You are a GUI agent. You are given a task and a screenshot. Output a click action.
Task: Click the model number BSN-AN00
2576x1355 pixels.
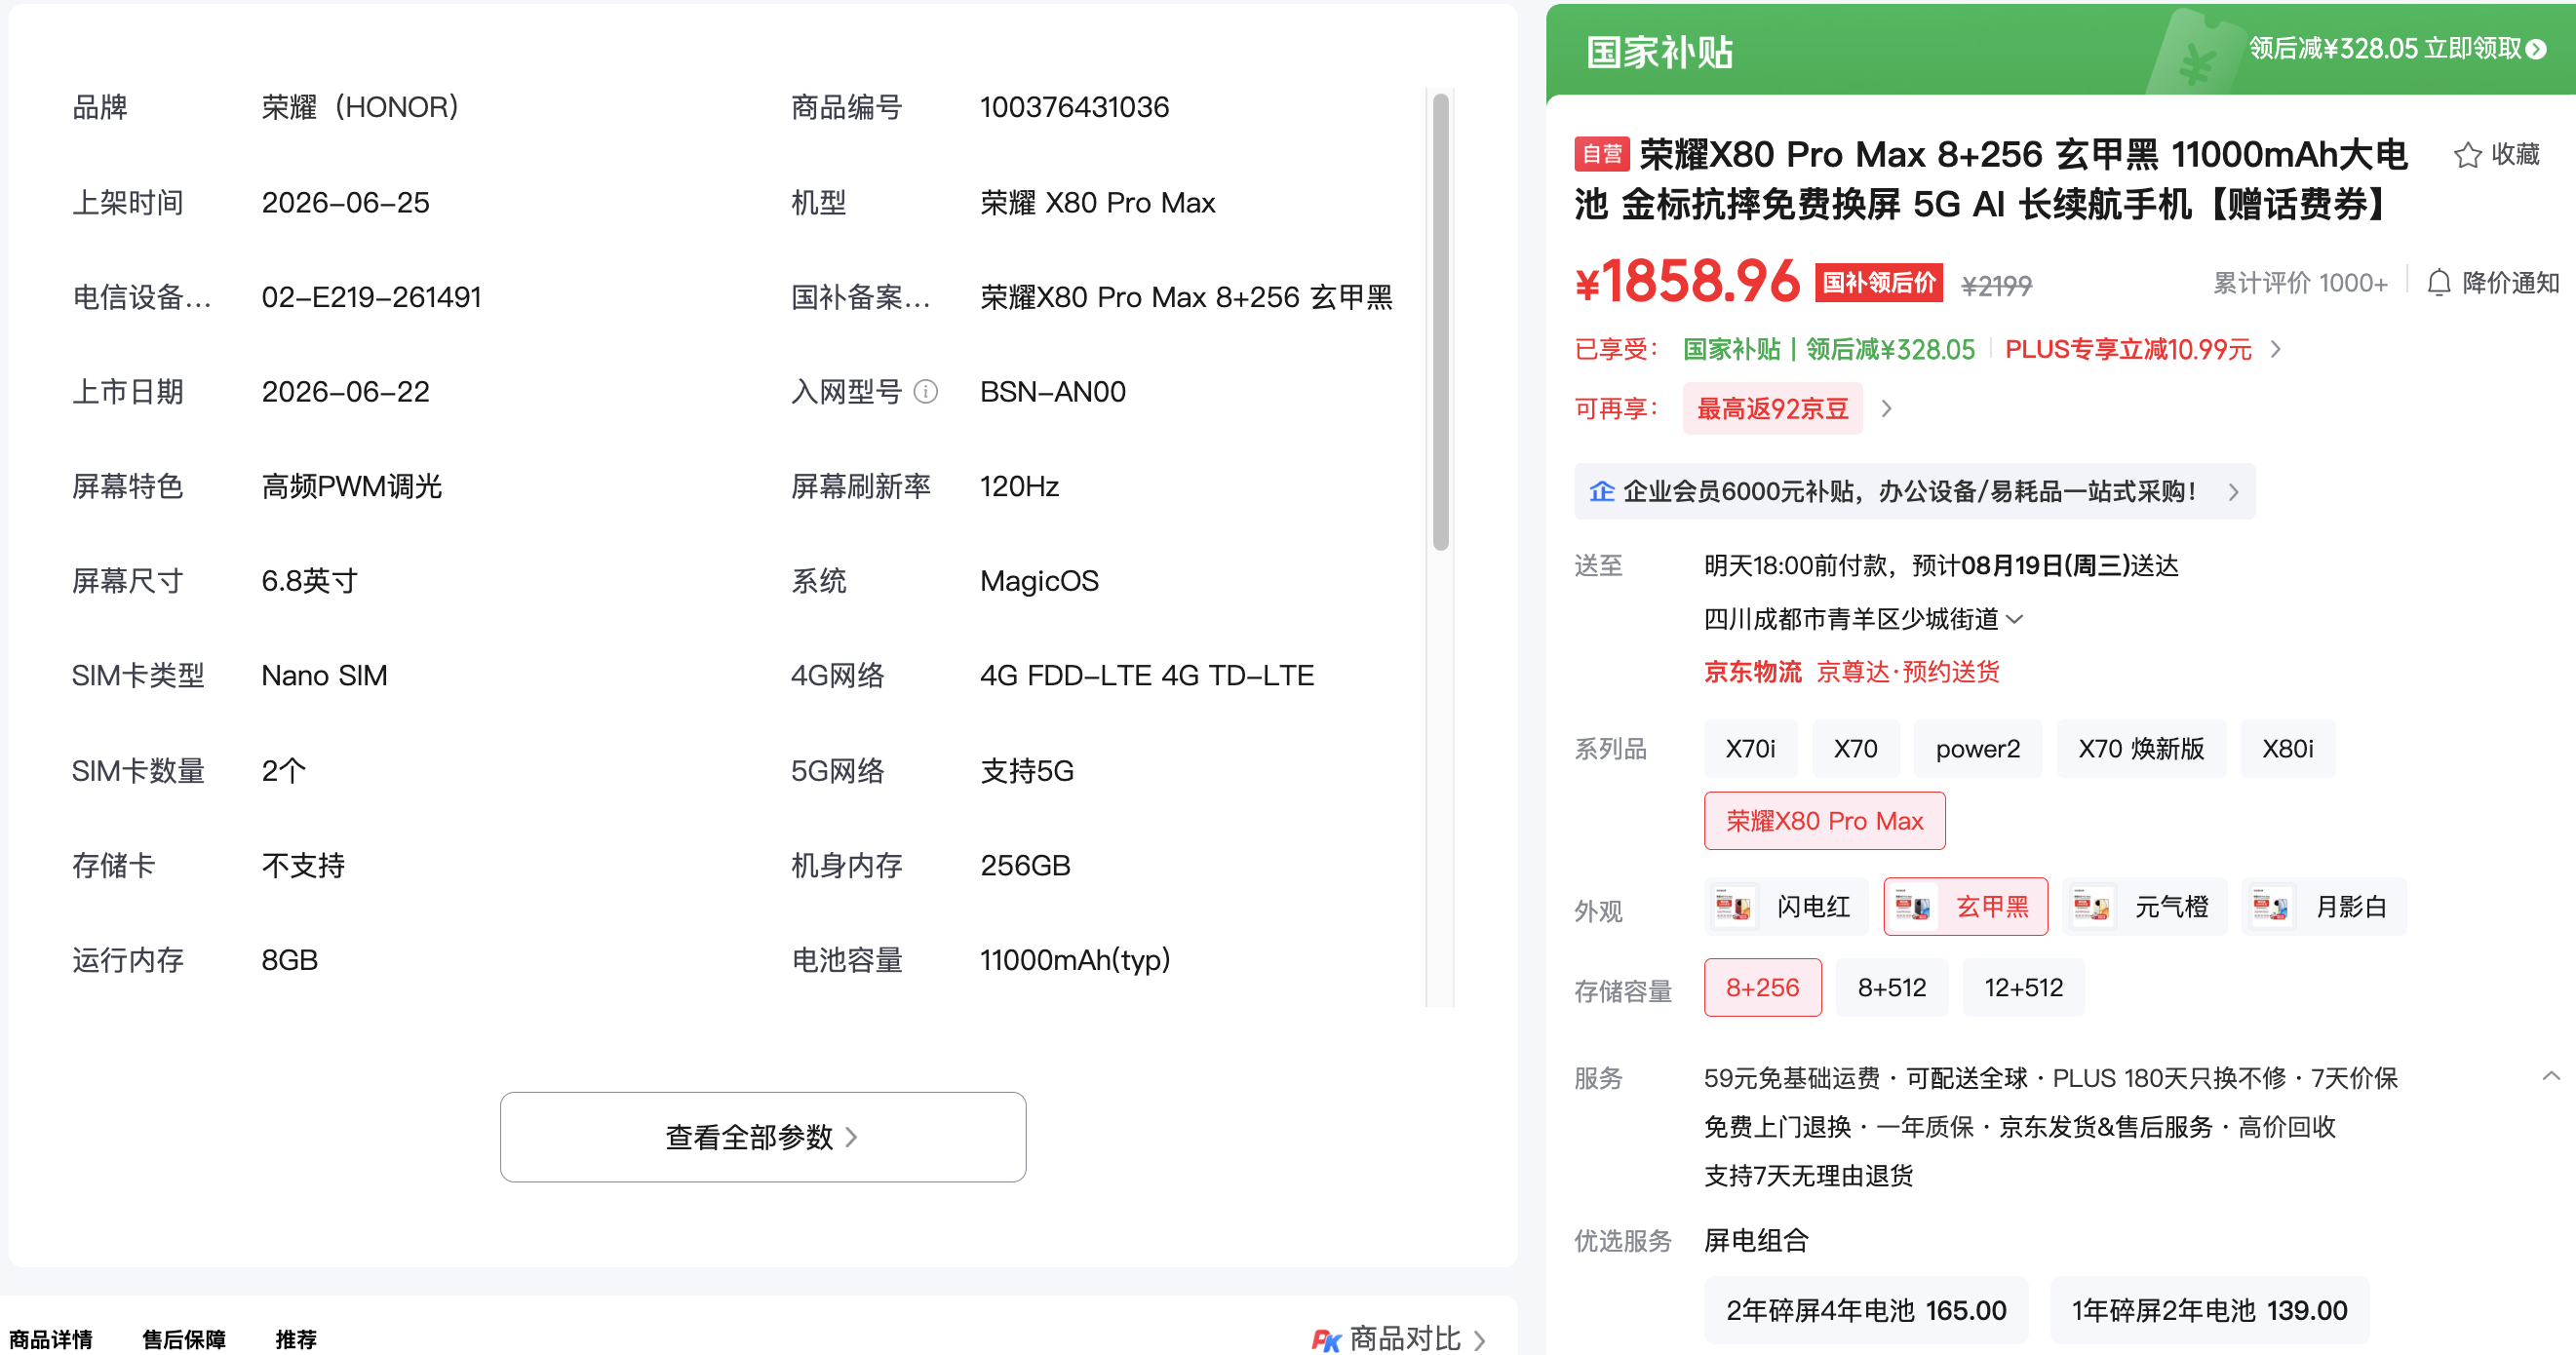click(1053, 392)
